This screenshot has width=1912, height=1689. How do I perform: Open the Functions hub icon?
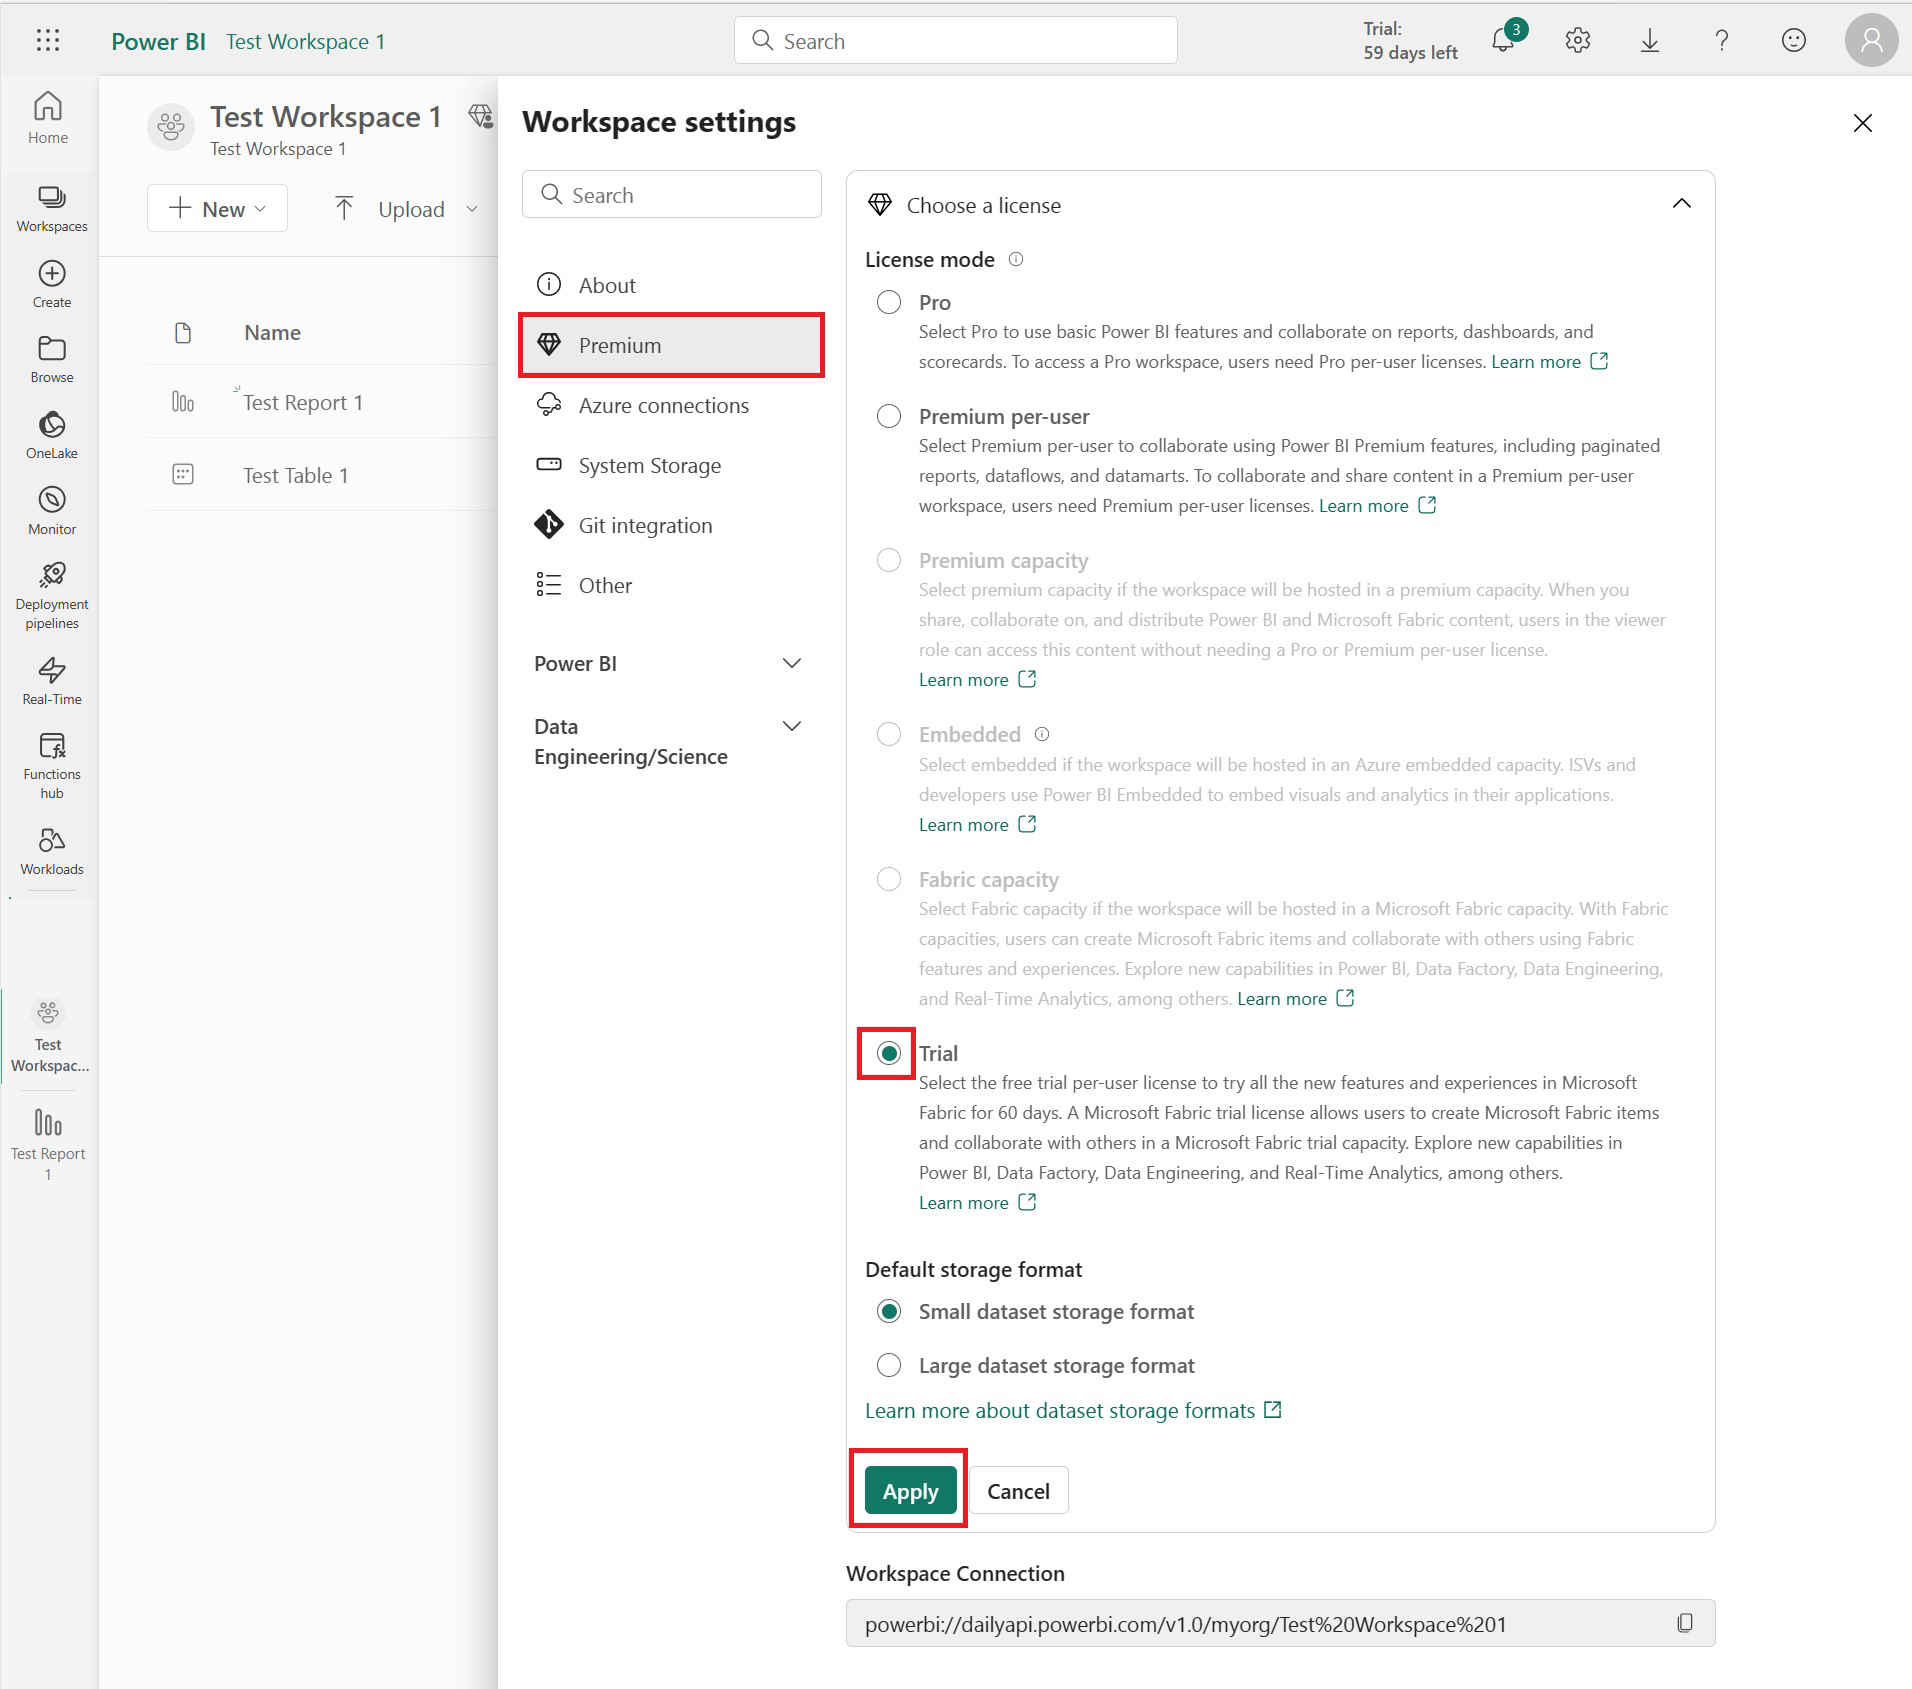(x=52, y=765)
